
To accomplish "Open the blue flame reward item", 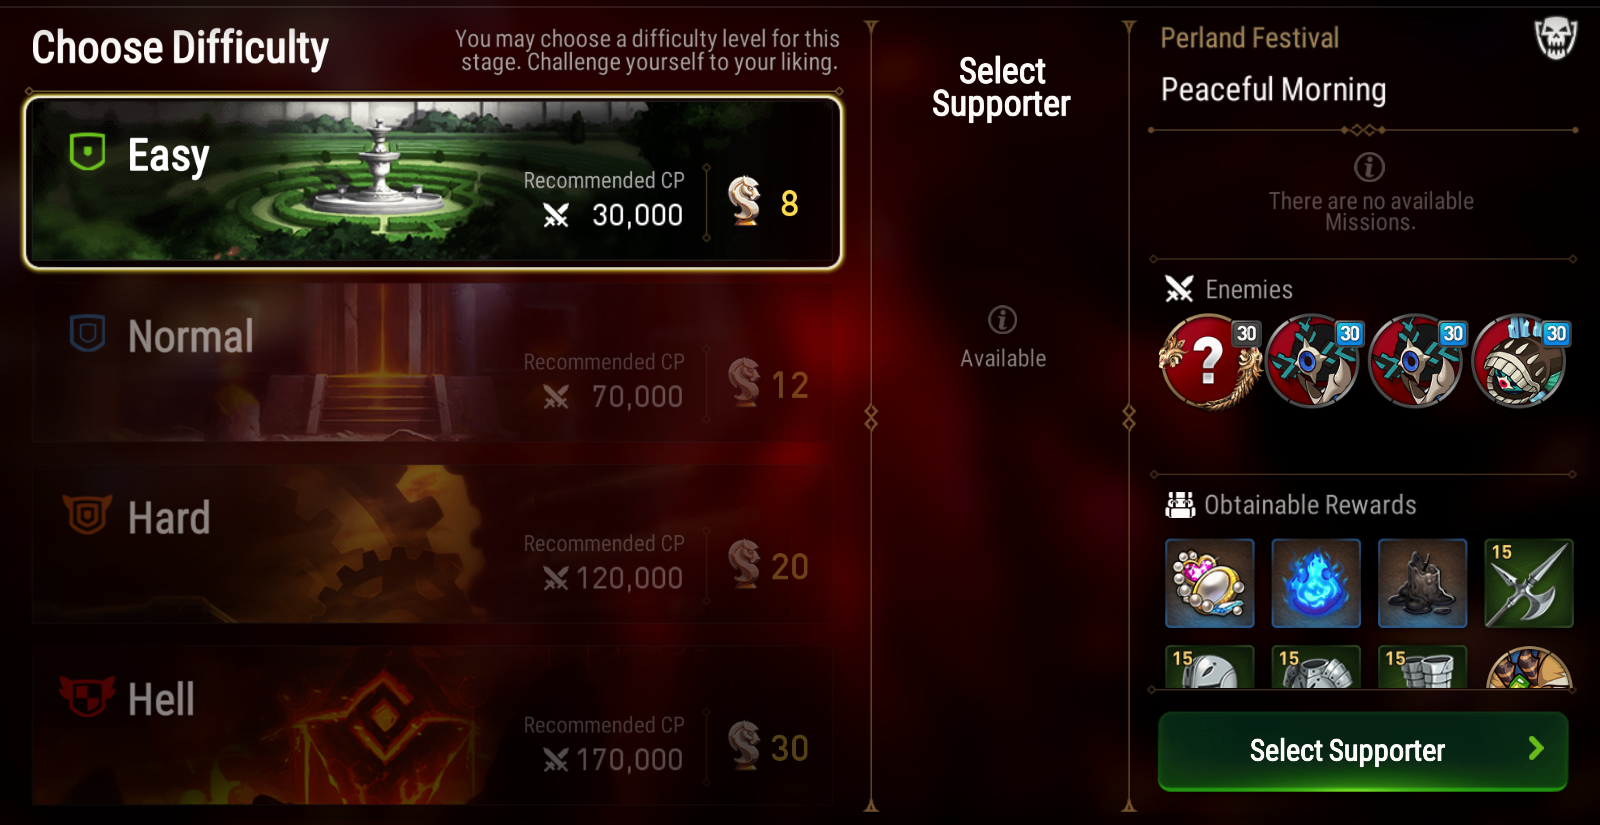I will [1316, 583].
